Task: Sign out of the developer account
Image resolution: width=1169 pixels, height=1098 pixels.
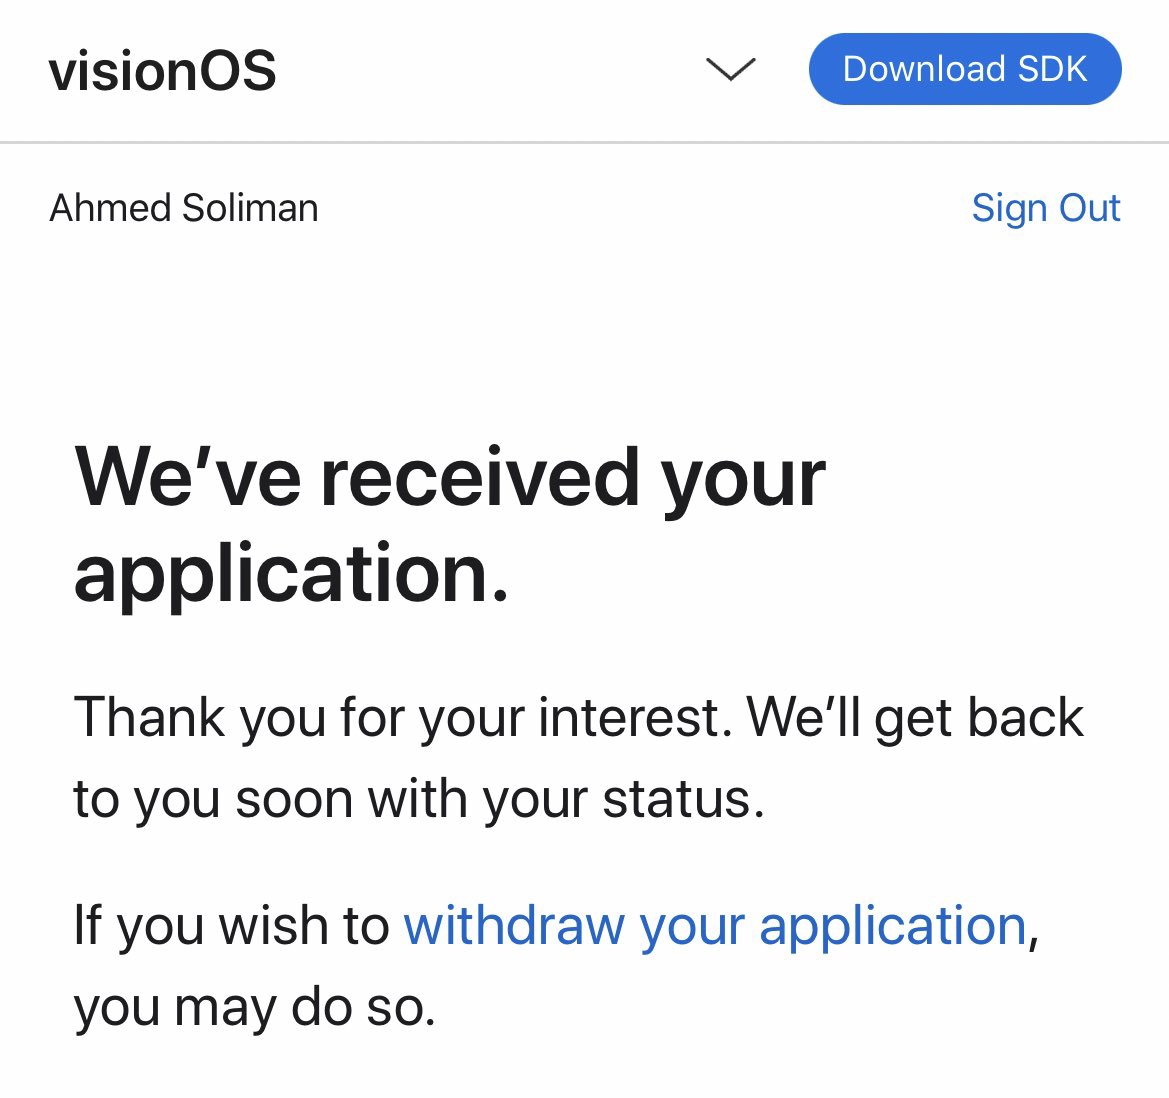Action: (x=1045, y=208)
